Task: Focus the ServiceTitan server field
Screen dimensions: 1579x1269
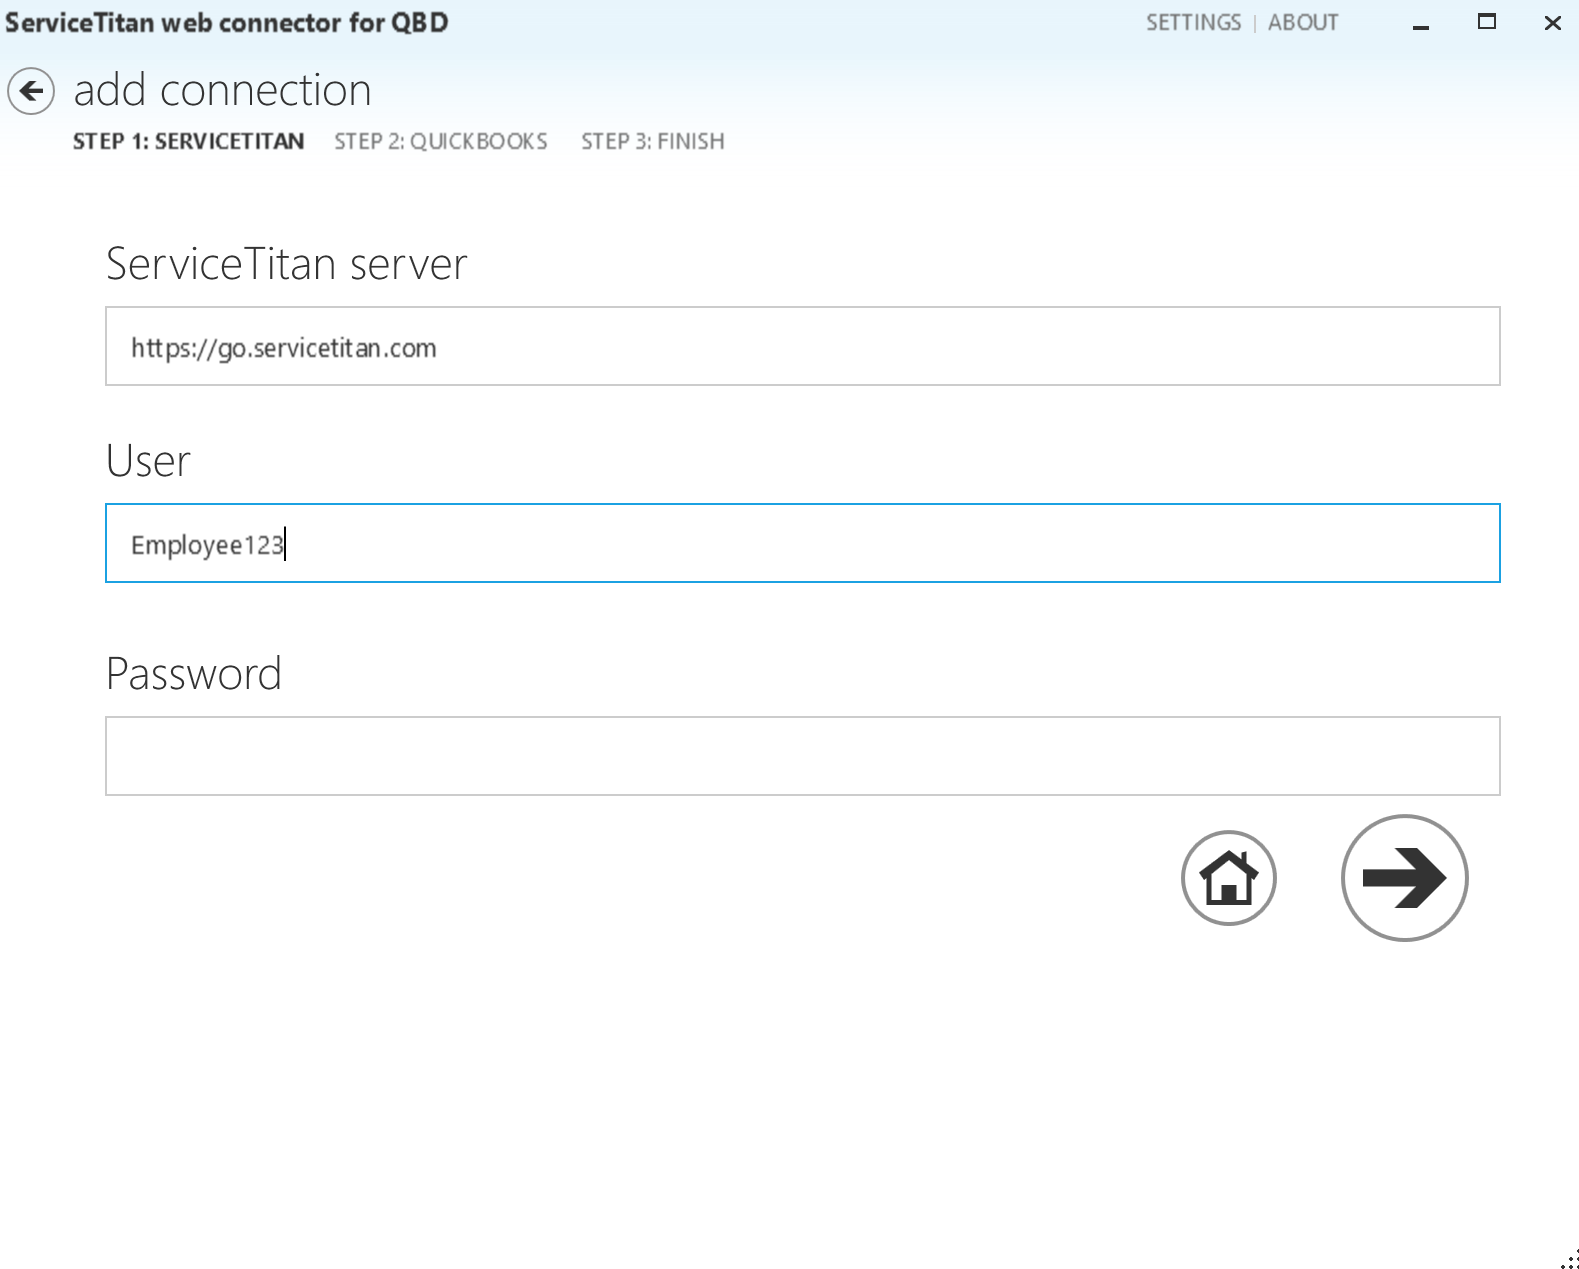Action: 803,346
